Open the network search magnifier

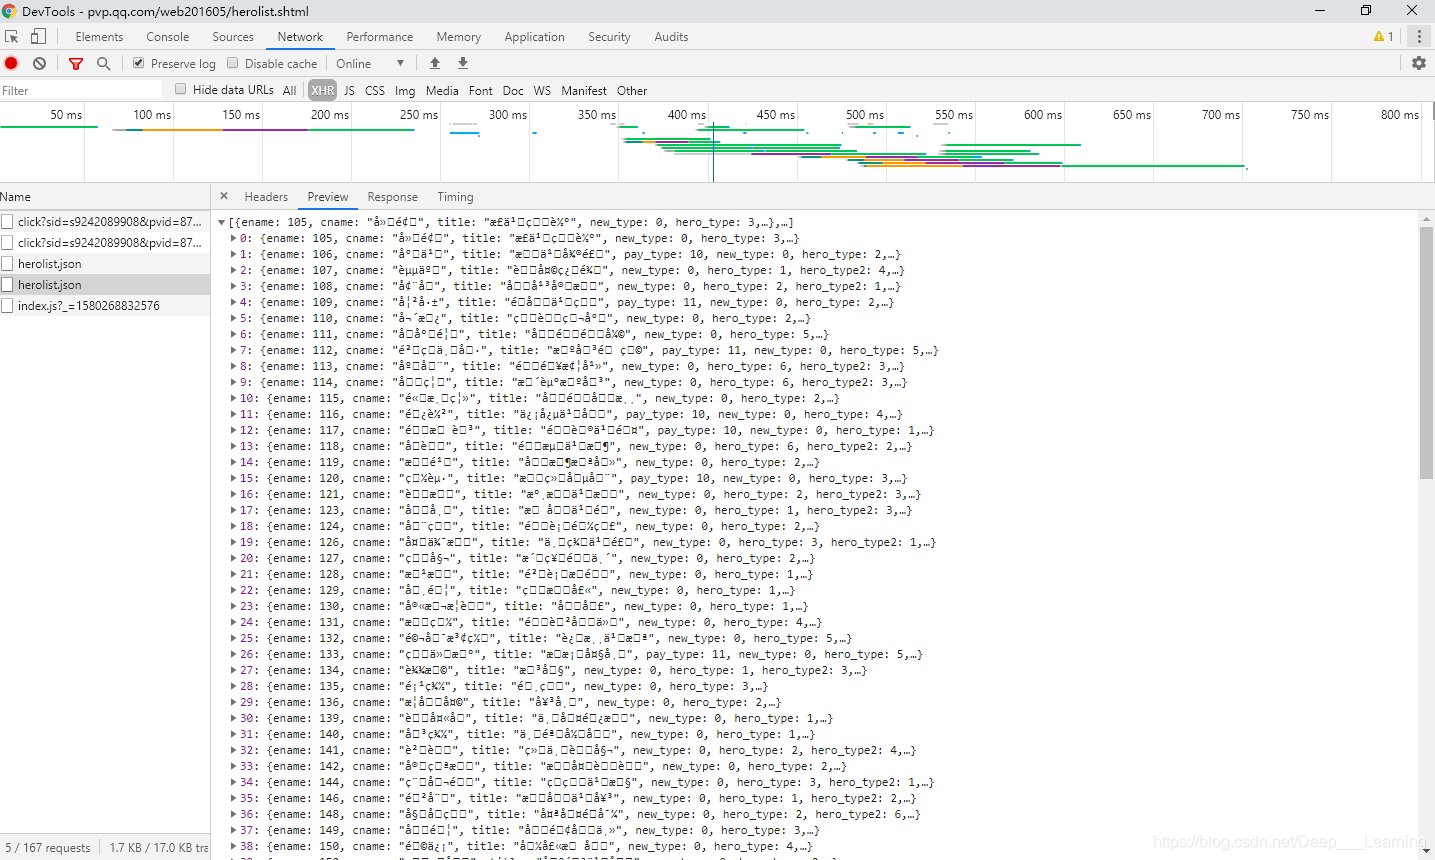103,63
